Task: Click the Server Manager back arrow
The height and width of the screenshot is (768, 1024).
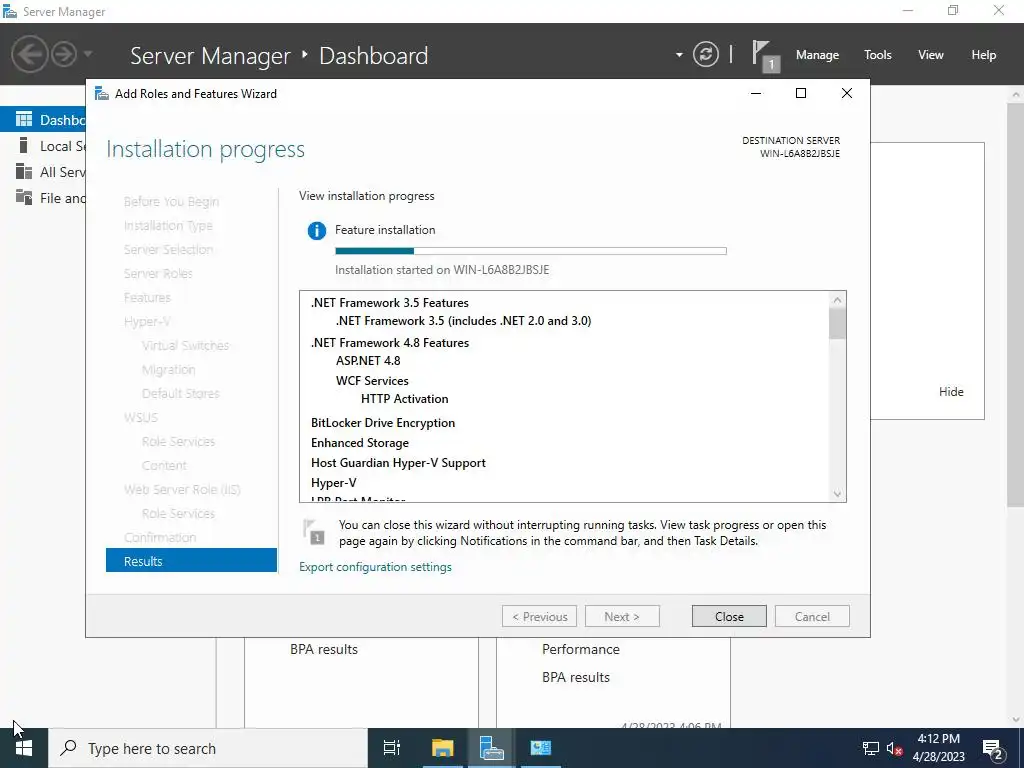Action: tap(29, 54)
